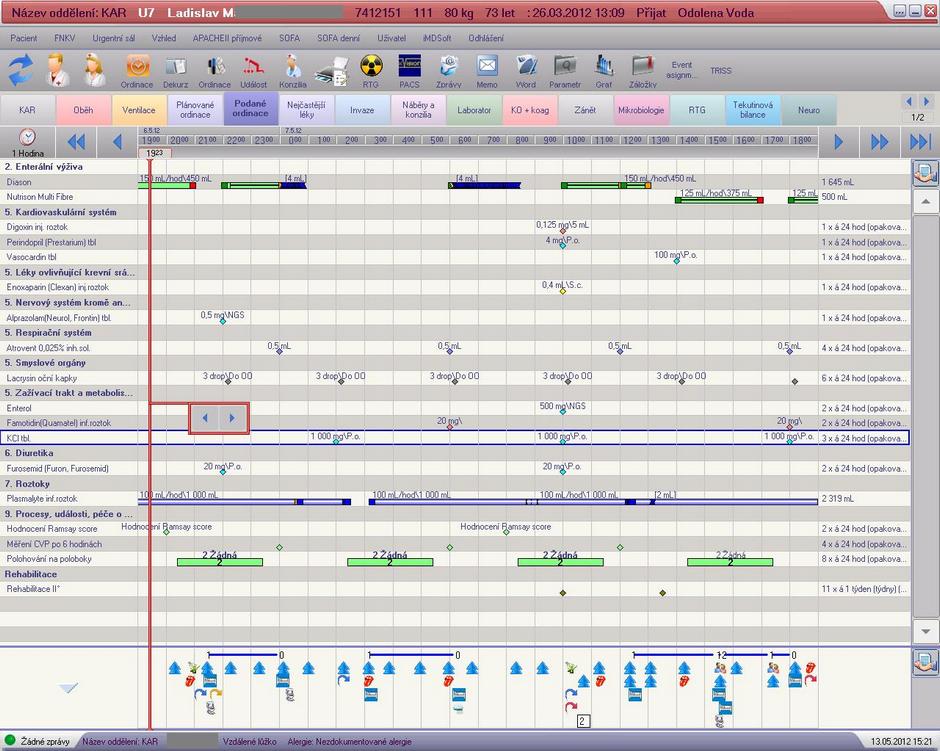Viewport: 940px width, 751px height.
Task: Open PACS viewer from toolbar
Action: click(409, 69)
